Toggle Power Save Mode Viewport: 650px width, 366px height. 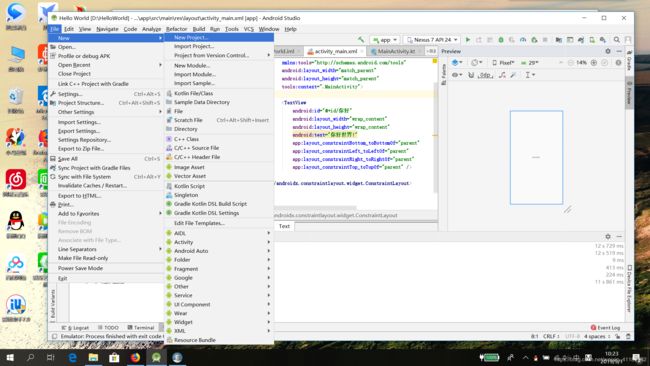106,268
